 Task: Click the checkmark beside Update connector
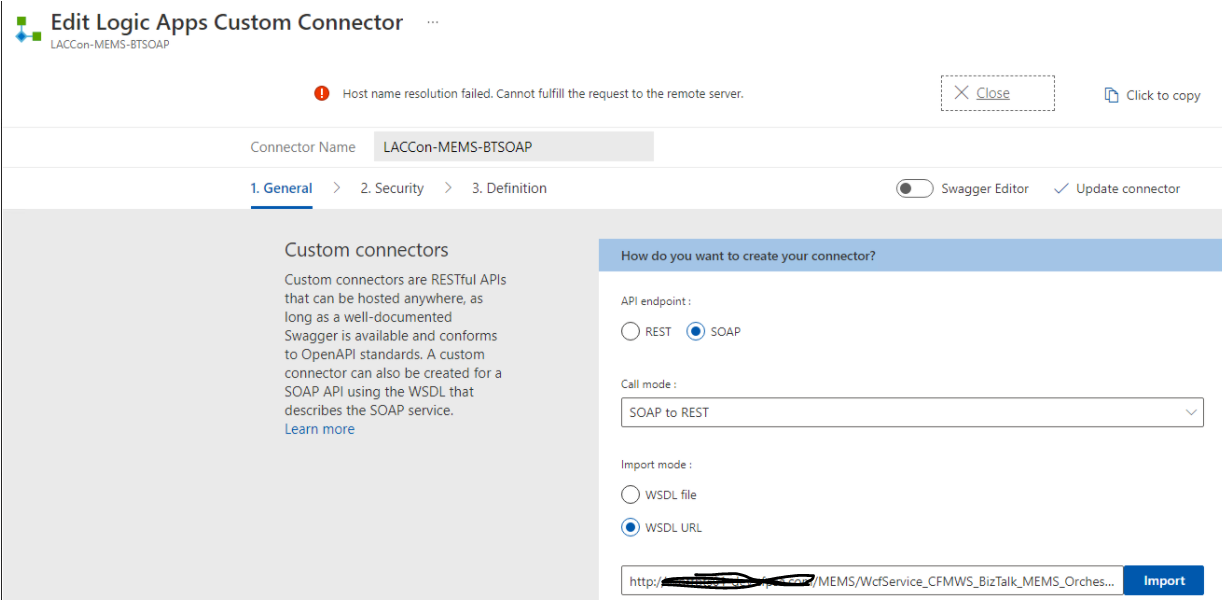[1061, 188]
